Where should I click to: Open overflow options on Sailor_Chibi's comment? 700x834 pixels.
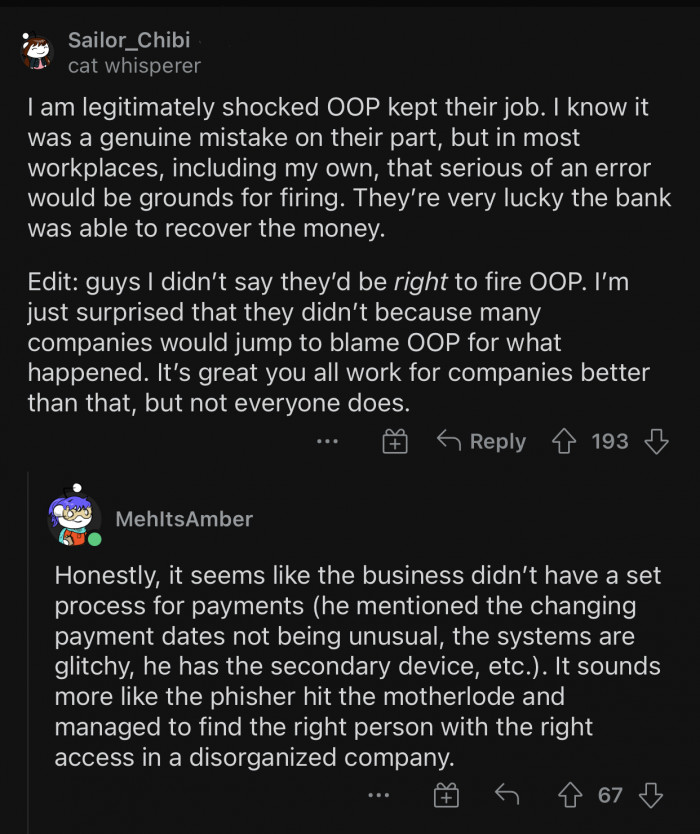(x=327, y=441)
